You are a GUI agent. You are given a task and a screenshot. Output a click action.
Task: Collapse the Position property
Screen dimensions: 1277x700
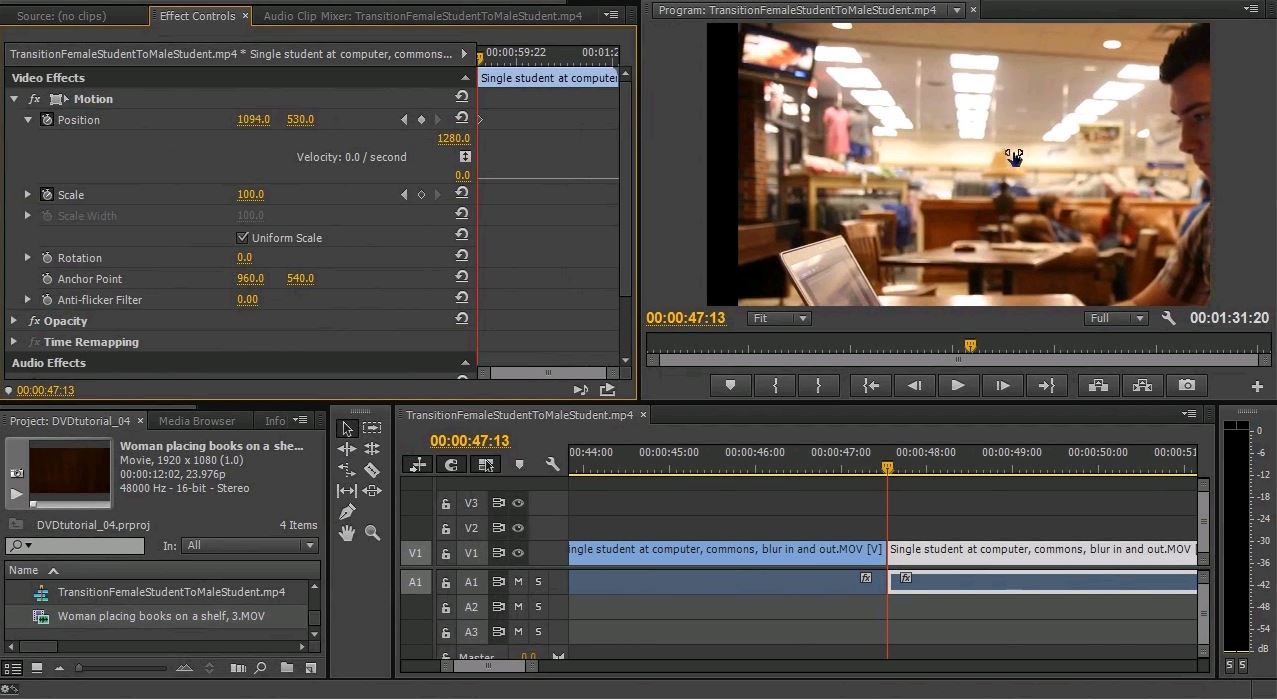click(28, 119)
